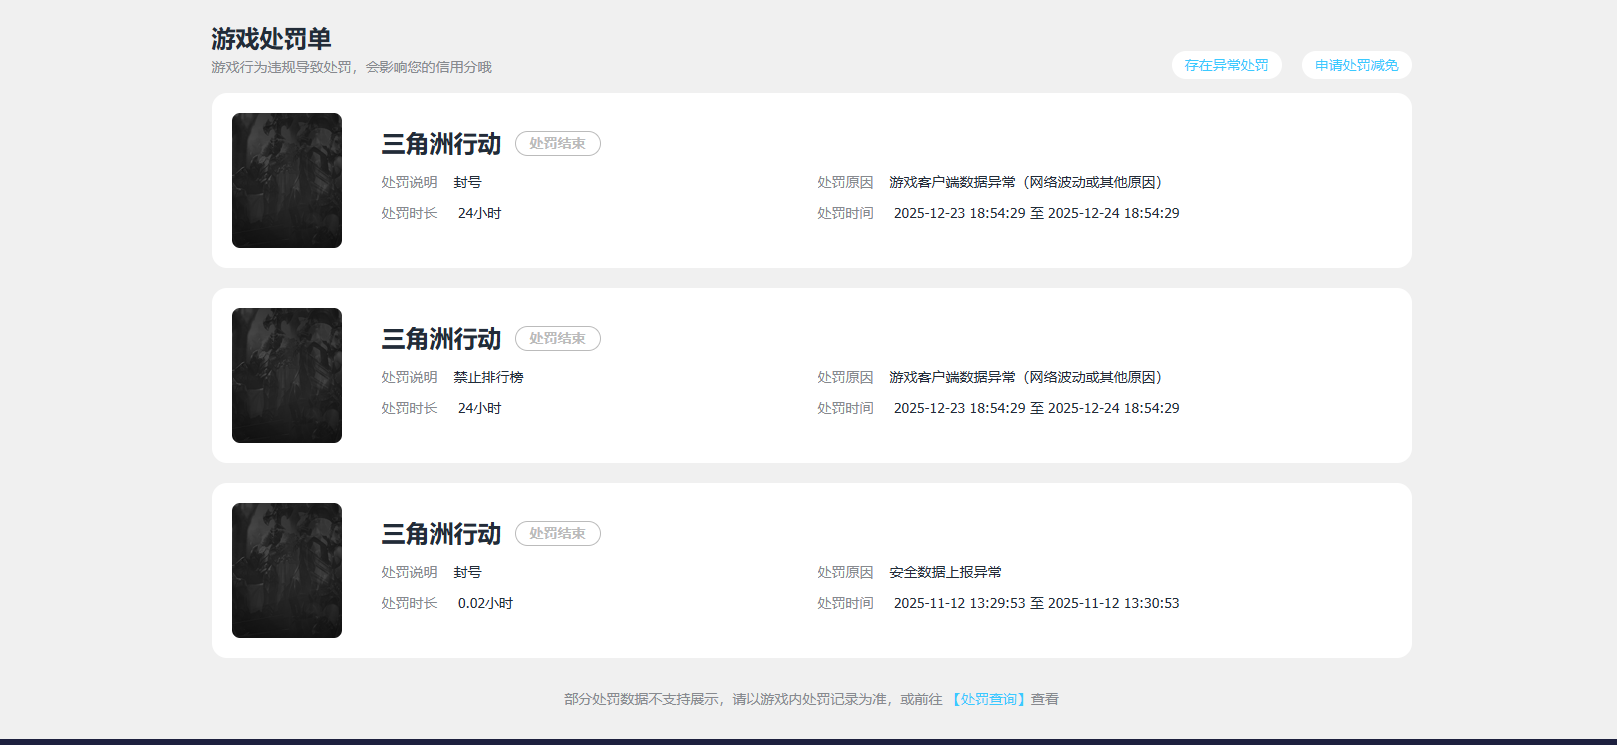This screenshot has height=745, width=1617.
Task: Click the first record's 封号 description
Action: 467,182
